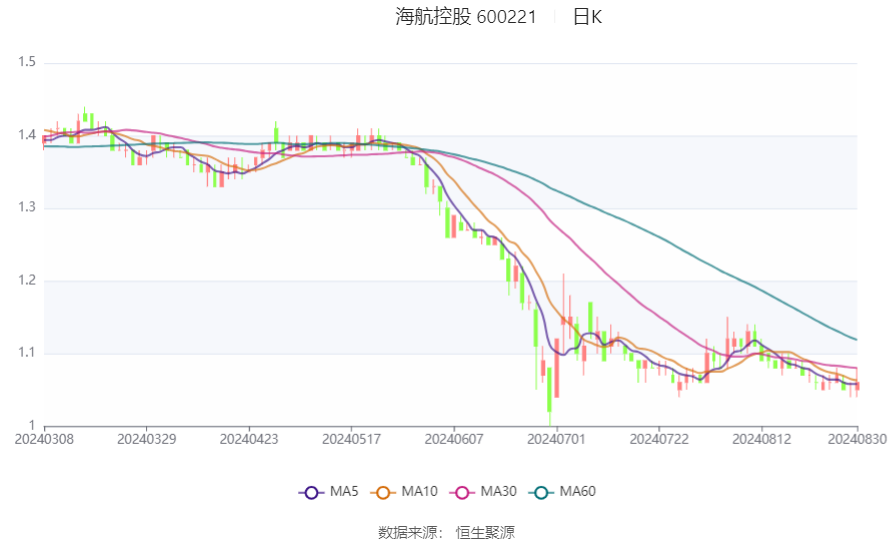893x542 pixels.
Task: Toggle the MA10 legend entry
Action: point(404,492)
